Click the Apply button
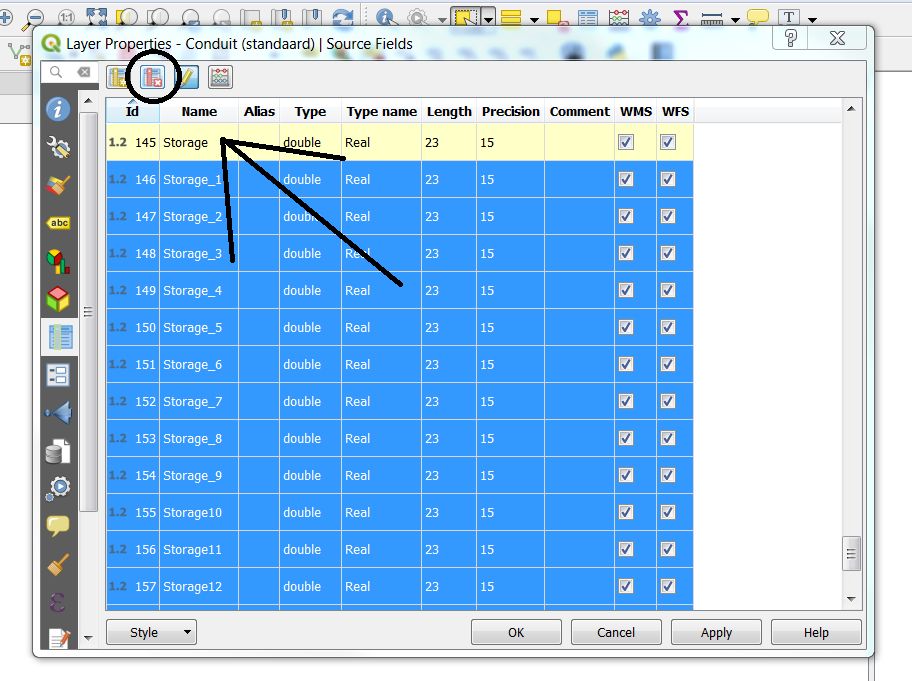 pyautogui.click(x=716, y=632)
